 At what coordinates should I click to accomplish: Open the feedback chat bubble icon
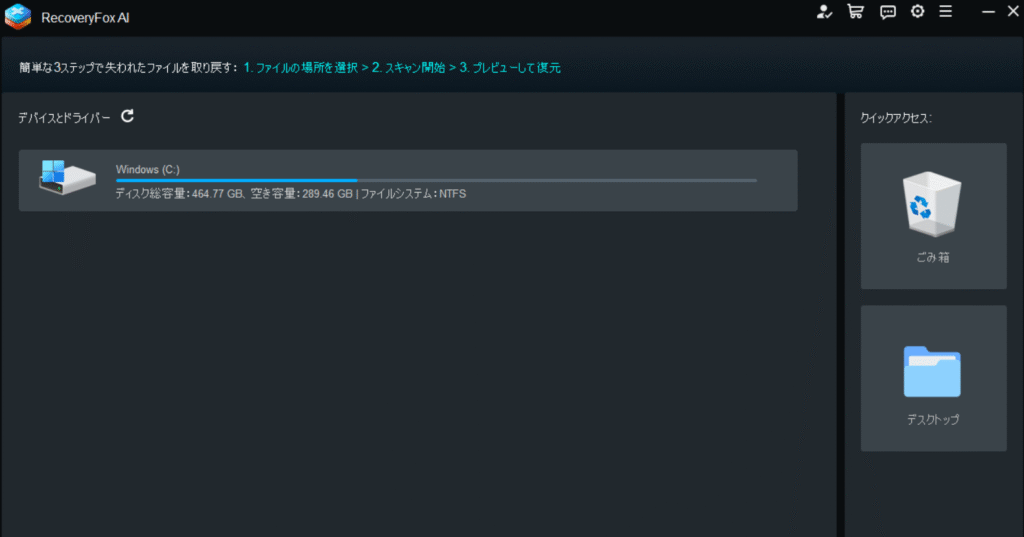coord(887,12)
